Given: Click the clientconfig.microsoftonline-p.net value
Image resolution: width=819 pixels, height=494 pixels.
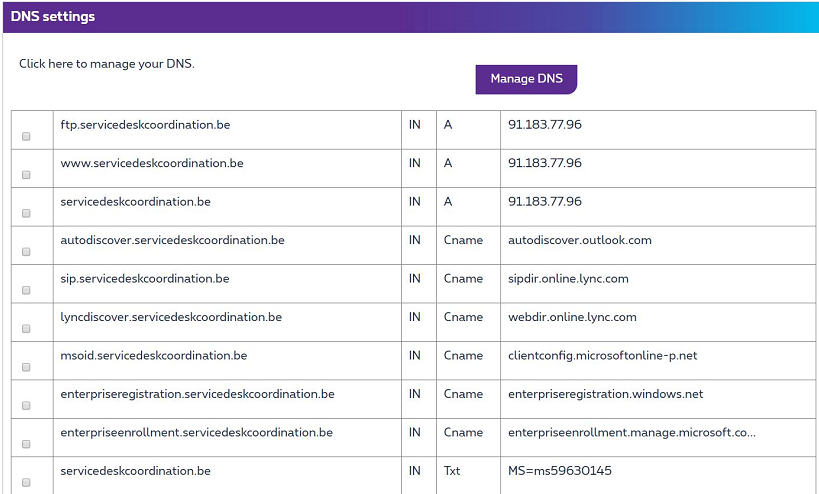Looking at the screenshot, I should tap(602, 355).
